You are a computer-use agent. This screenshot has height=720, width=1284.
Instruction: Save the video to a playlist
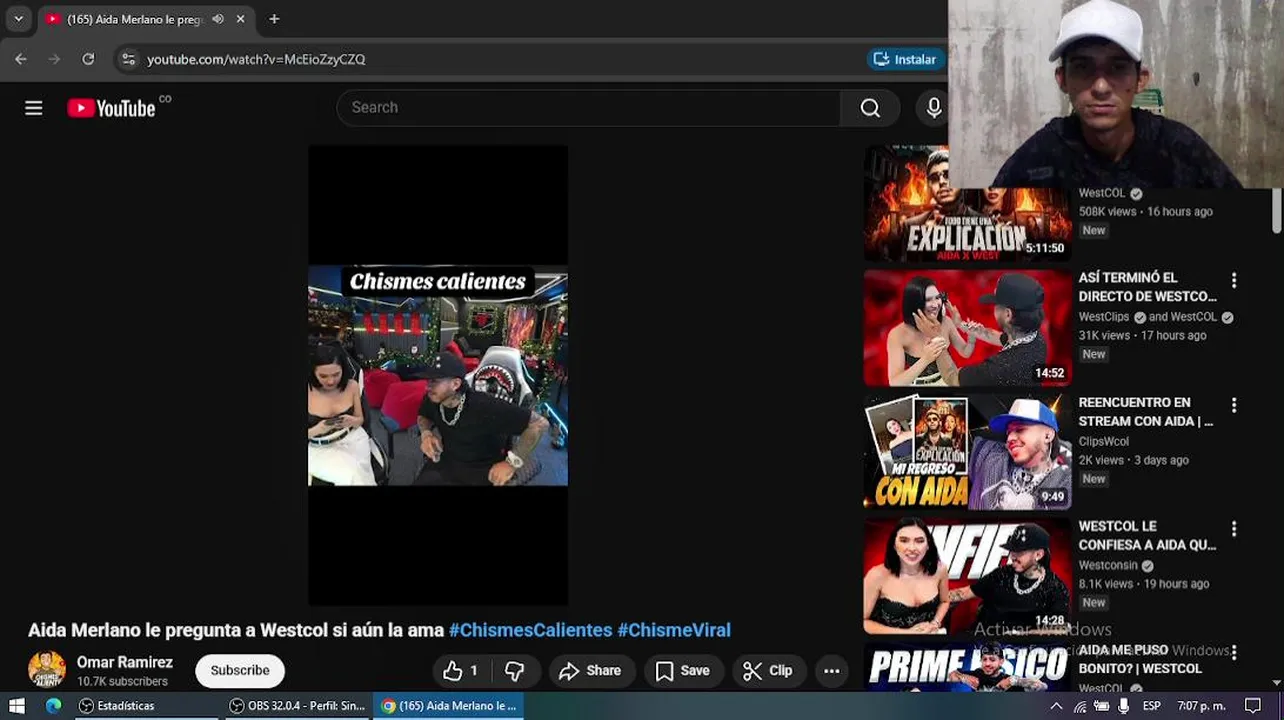click(x=683, y=671)
